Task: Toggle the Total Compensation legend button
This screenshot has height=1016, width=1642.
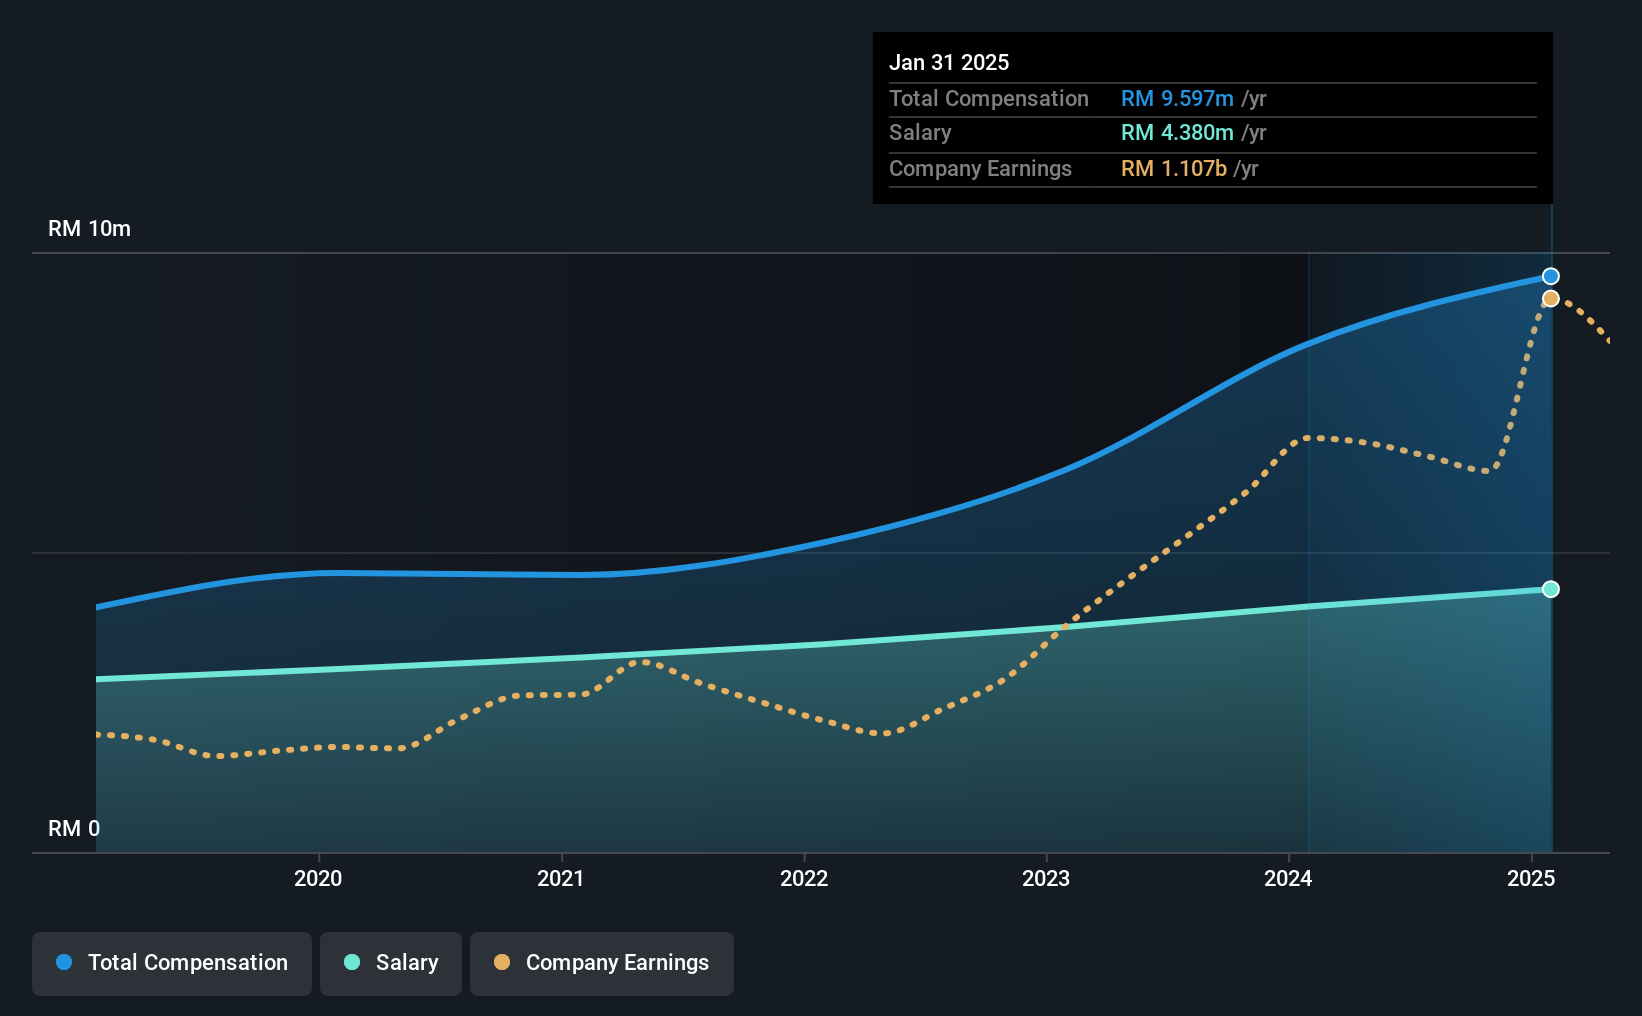Action: [x=172, y=963]
